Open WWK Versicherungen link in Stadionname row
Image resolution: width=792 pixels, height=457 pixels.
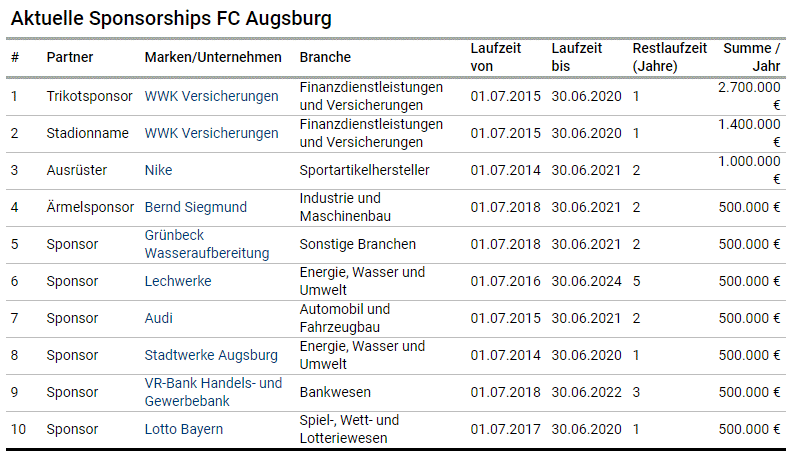coord(211,133)
